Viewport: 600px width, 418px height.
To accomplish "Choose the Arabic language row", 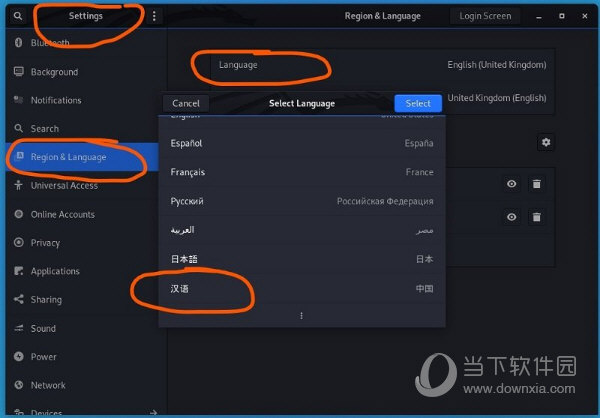I will point(302,230).
